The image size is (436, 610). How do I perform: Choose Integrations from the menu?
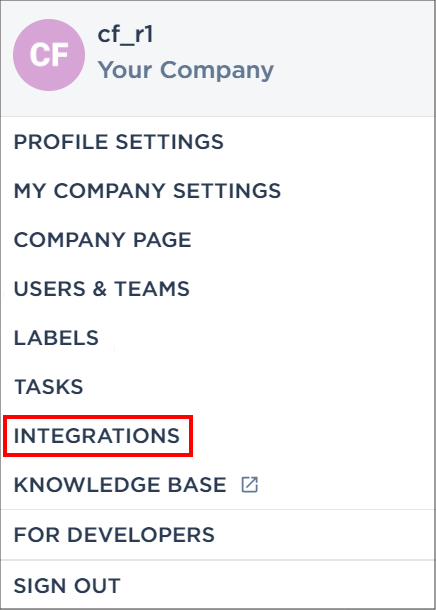click(97, 436)
